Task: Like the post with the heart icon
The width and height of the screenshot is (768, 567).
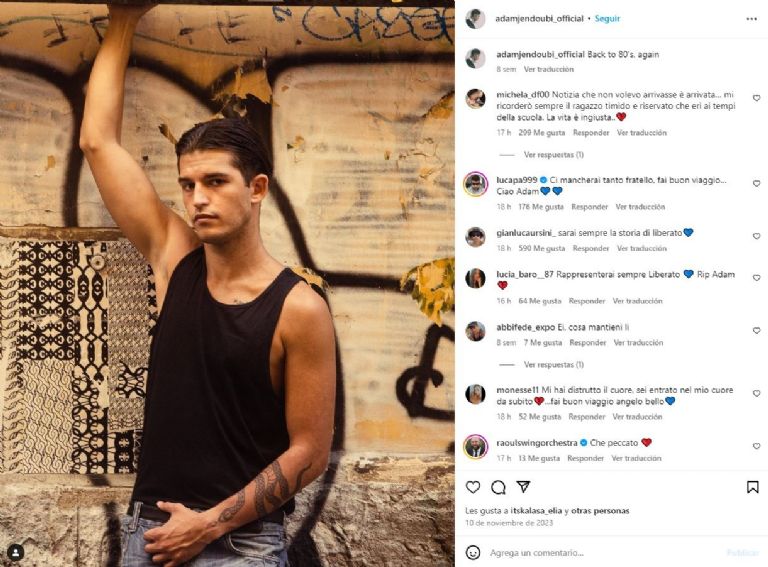Action: (x=473, y=487)
